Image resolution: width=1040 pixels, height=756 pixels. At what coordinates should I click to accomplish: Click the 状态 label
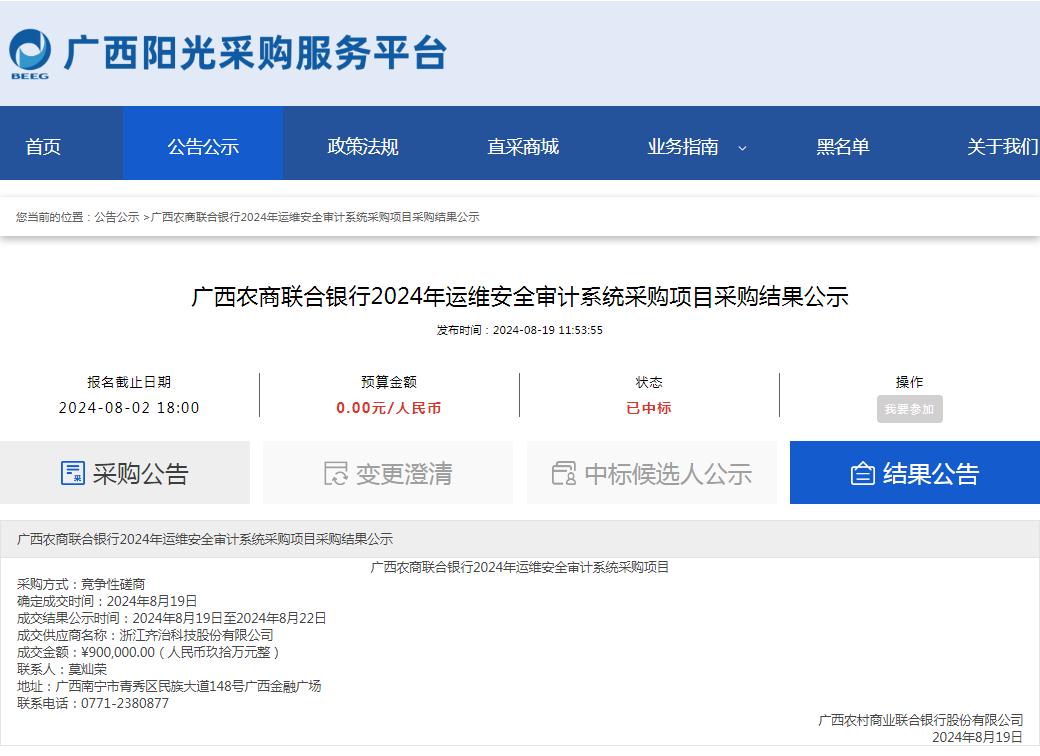(x=649, y=382)
